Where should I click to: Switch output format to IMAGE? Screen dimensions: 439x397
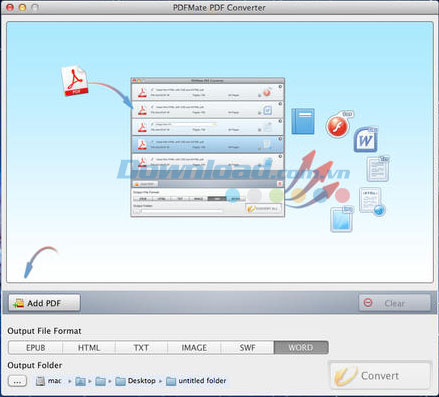point(194,348)
